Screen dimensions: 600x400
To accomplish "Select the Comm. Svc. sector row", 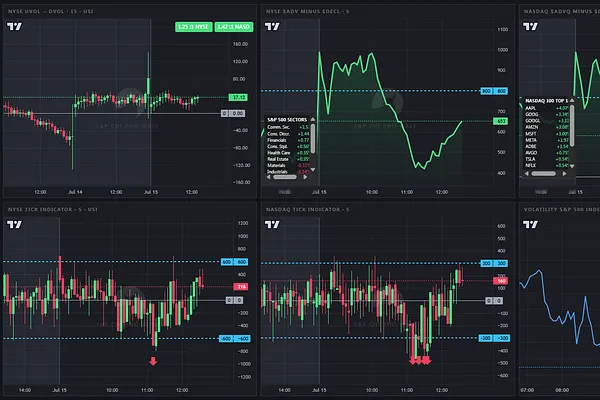I will tap(288, 127).
